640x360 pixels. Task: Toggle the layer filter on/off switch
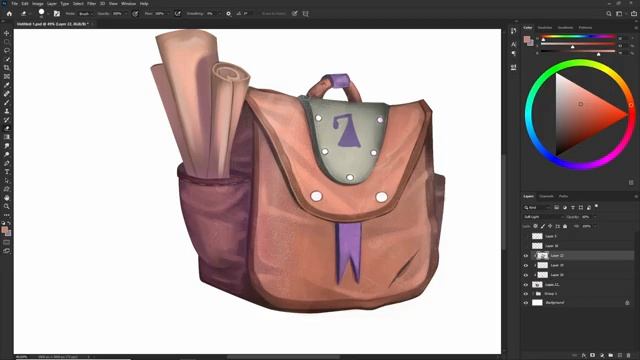[596, 206]
